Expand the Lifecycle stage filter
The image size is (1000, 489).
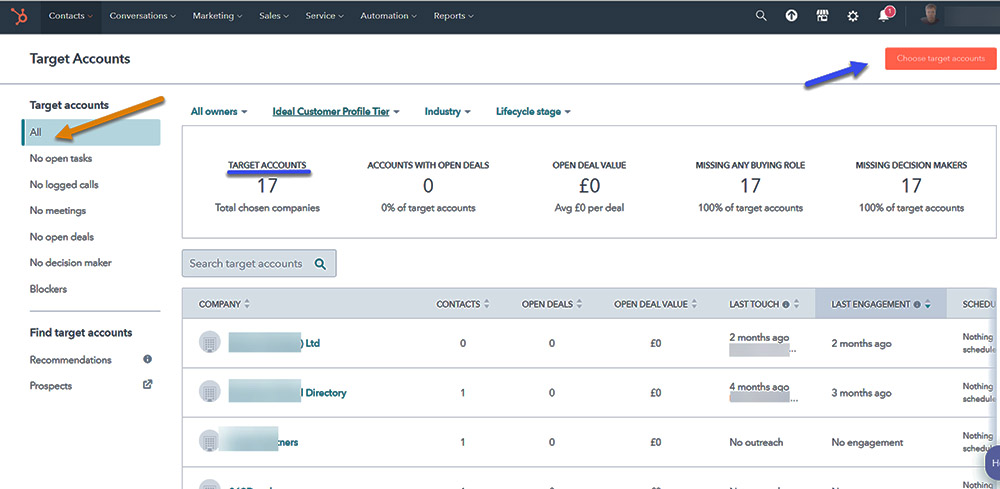533,112
